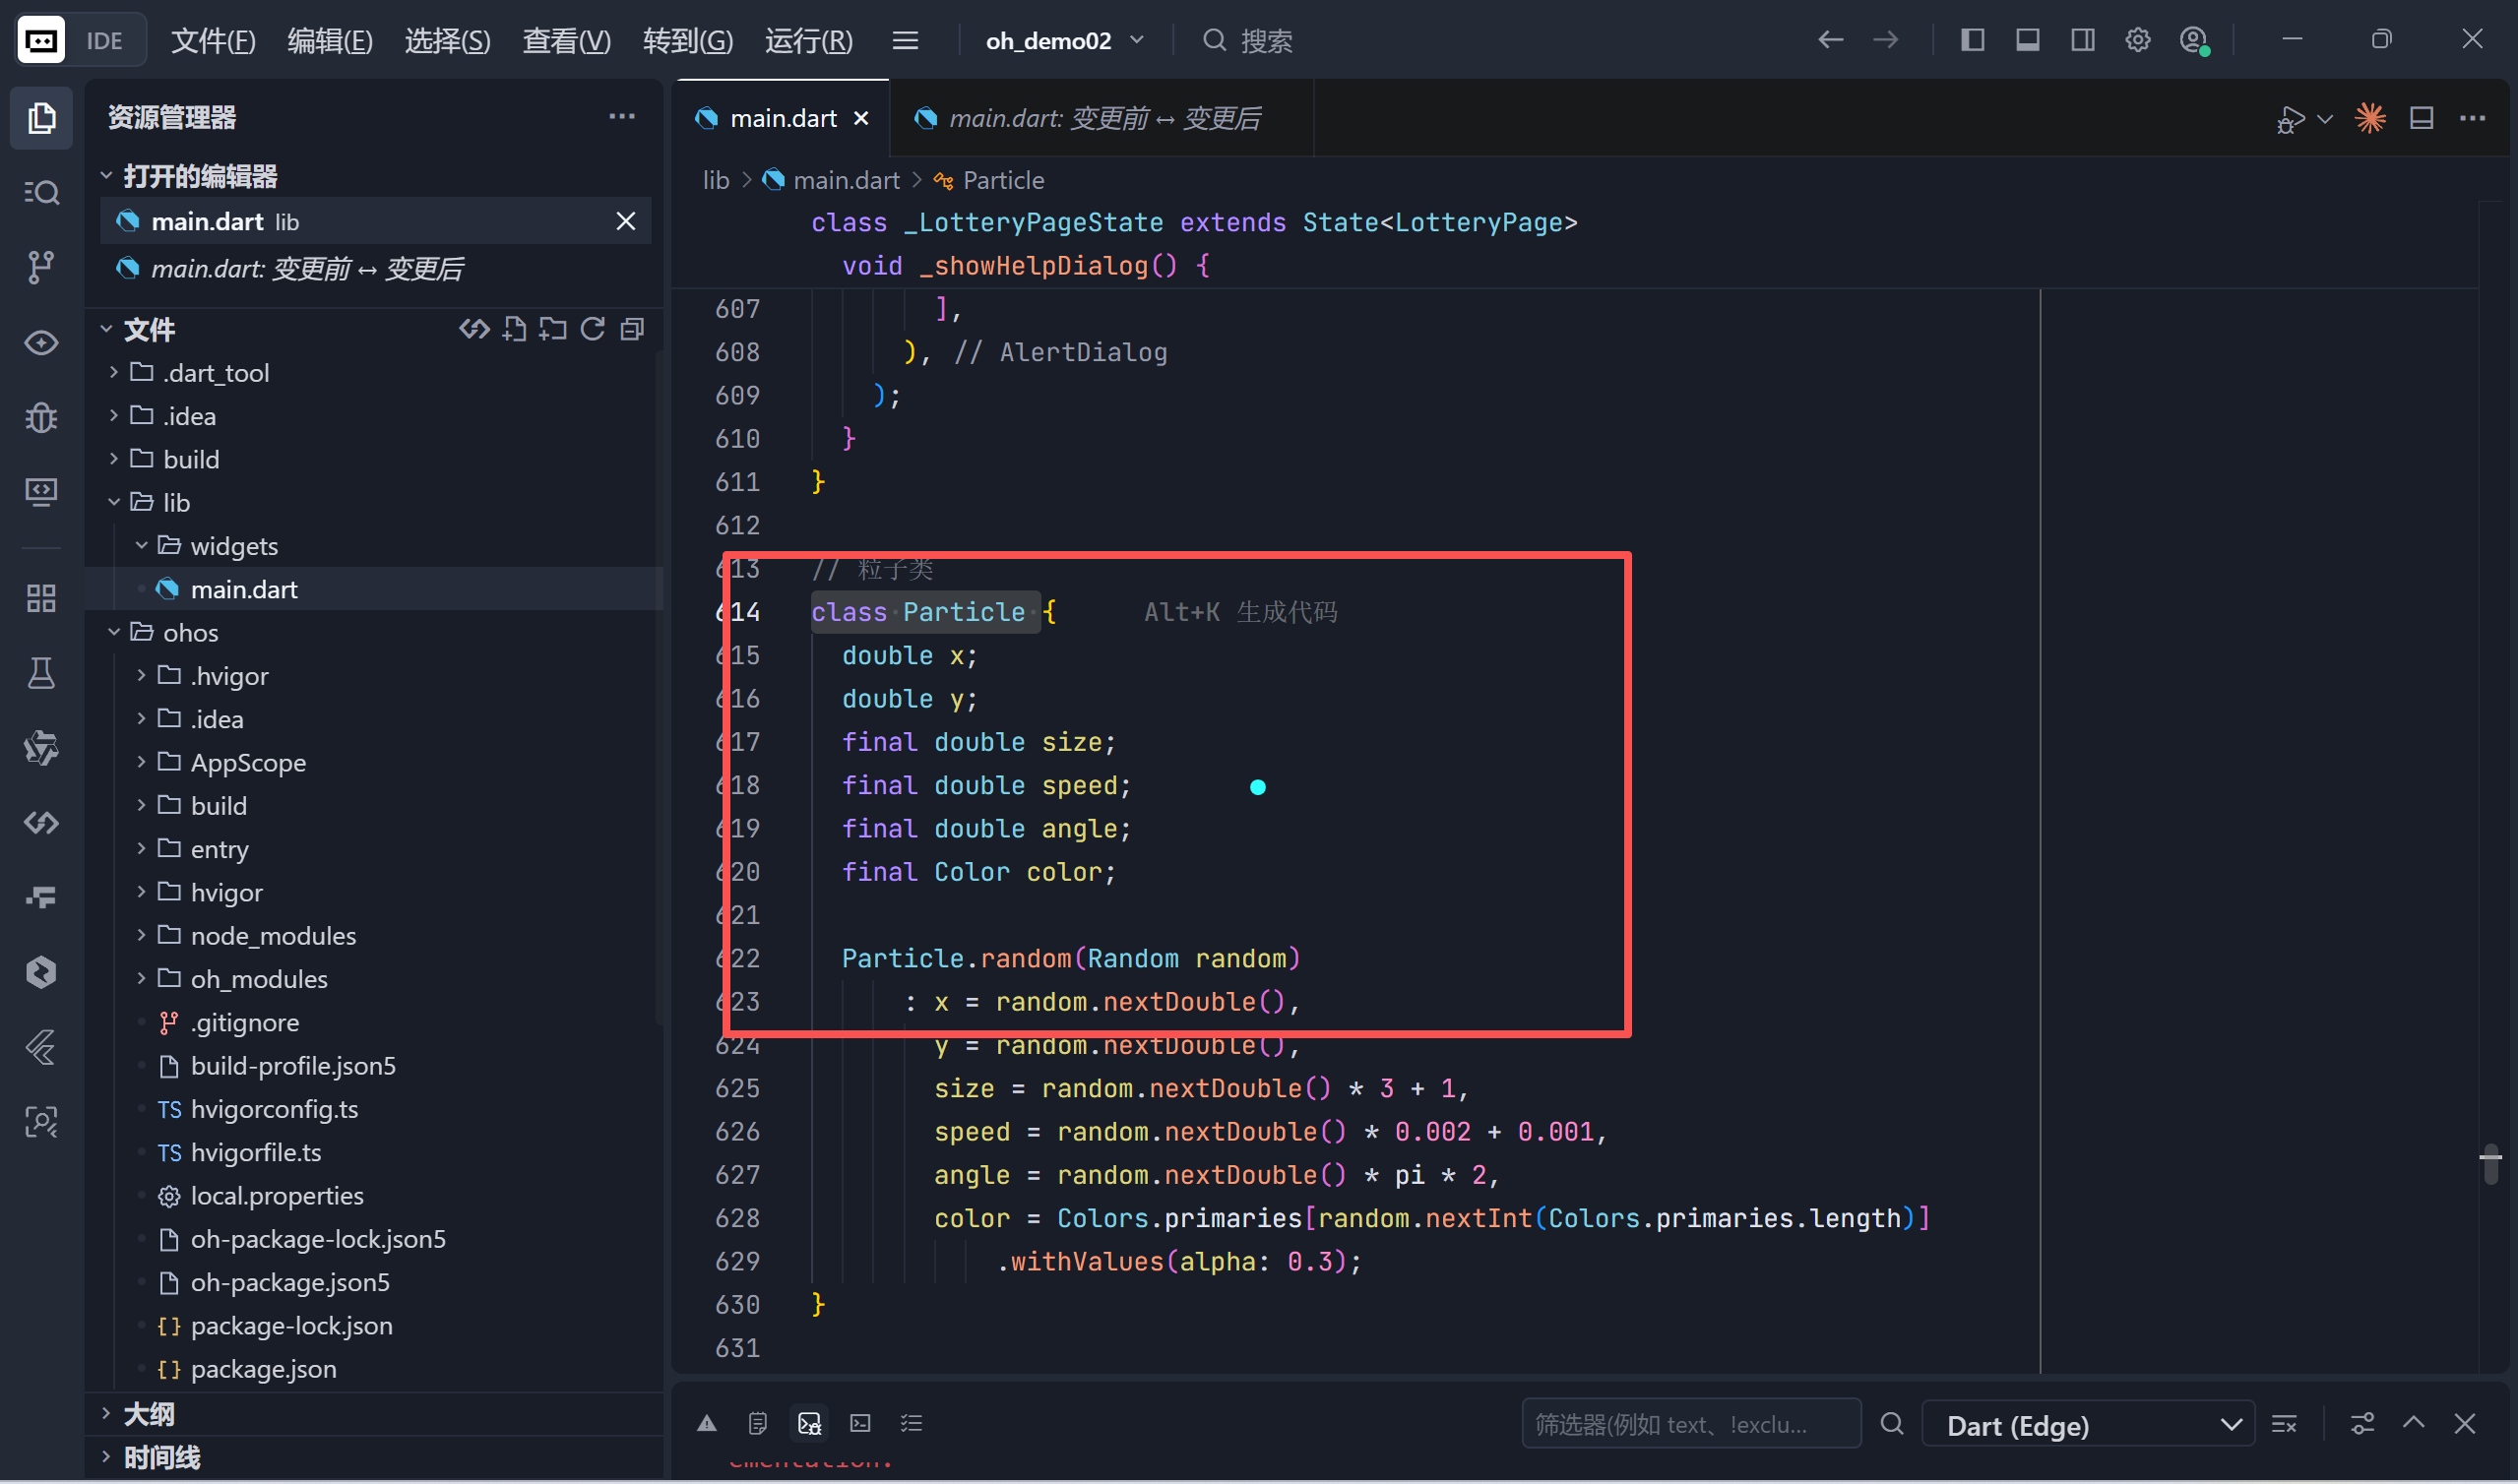Click the testing flask icon in sidebar
Screen dimensions: 2518x1484
tap(41, 673)
